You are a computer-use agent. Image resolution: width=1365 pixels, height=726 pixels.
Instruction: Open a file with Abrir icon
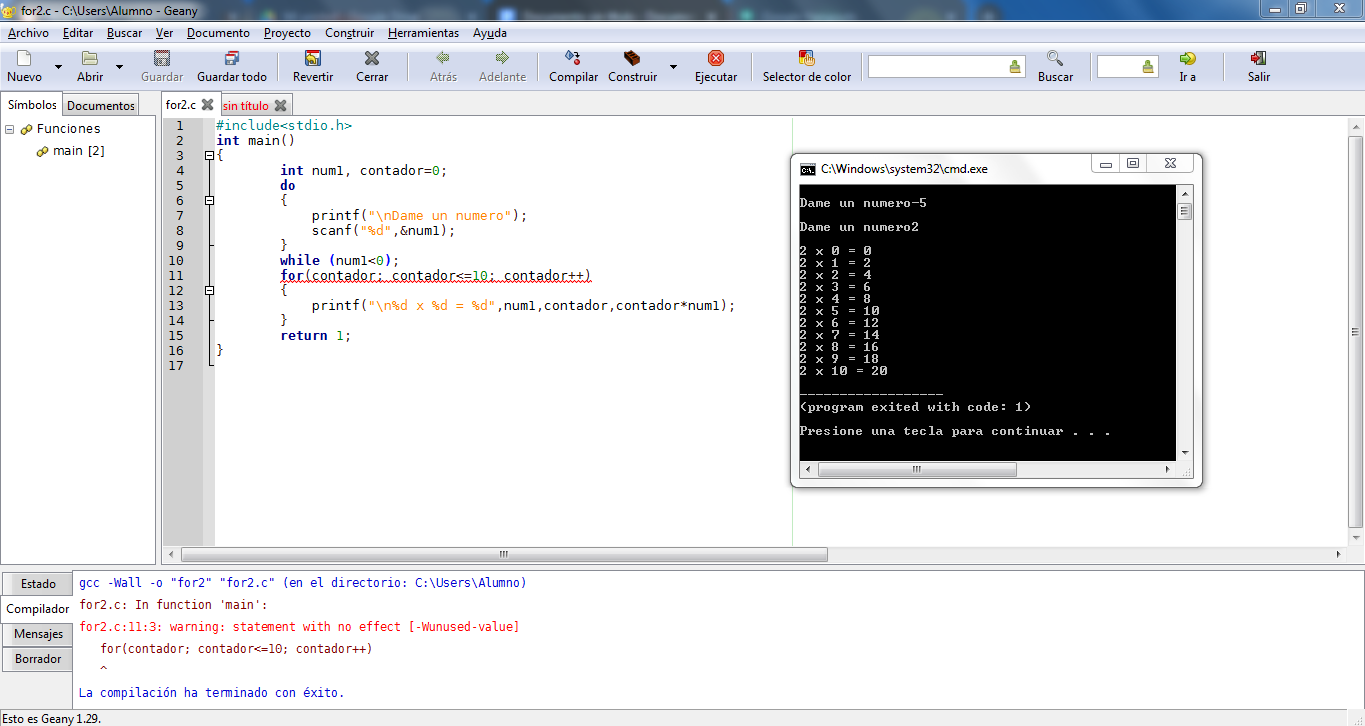(x=90, y=58)
